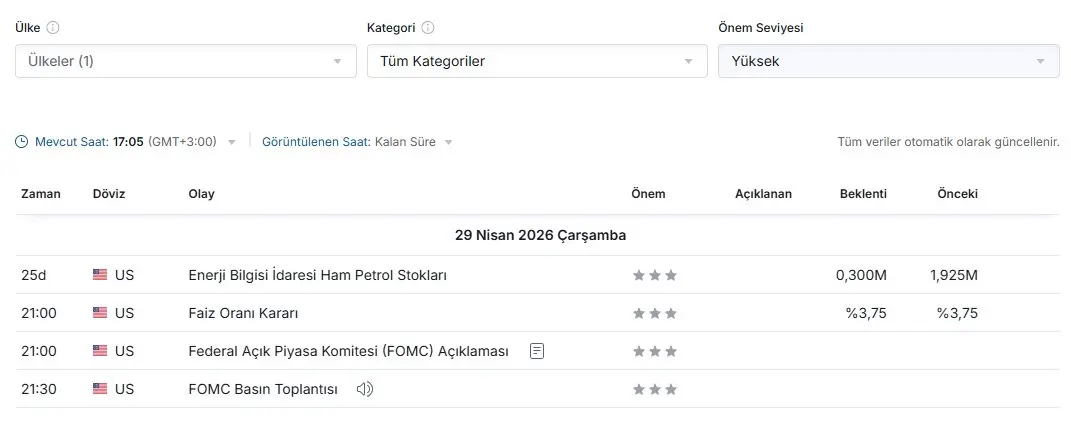The width and height of the screenshot is (1071, 423).
Task: Click info icon next to Ülke label
Action: pyautogui.click(x=53, y=28)
